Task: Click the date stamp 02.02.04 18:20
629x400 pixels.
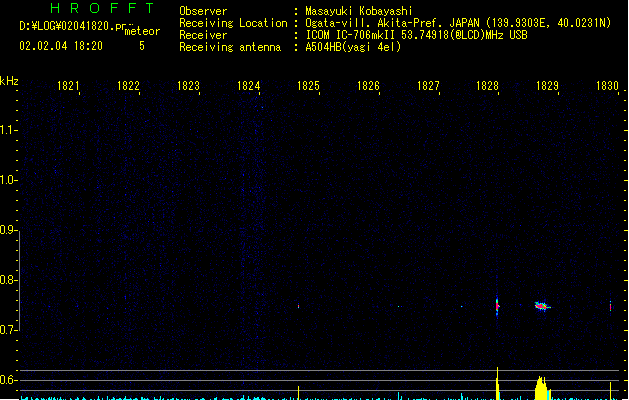Action: click(x=61, y=46)
